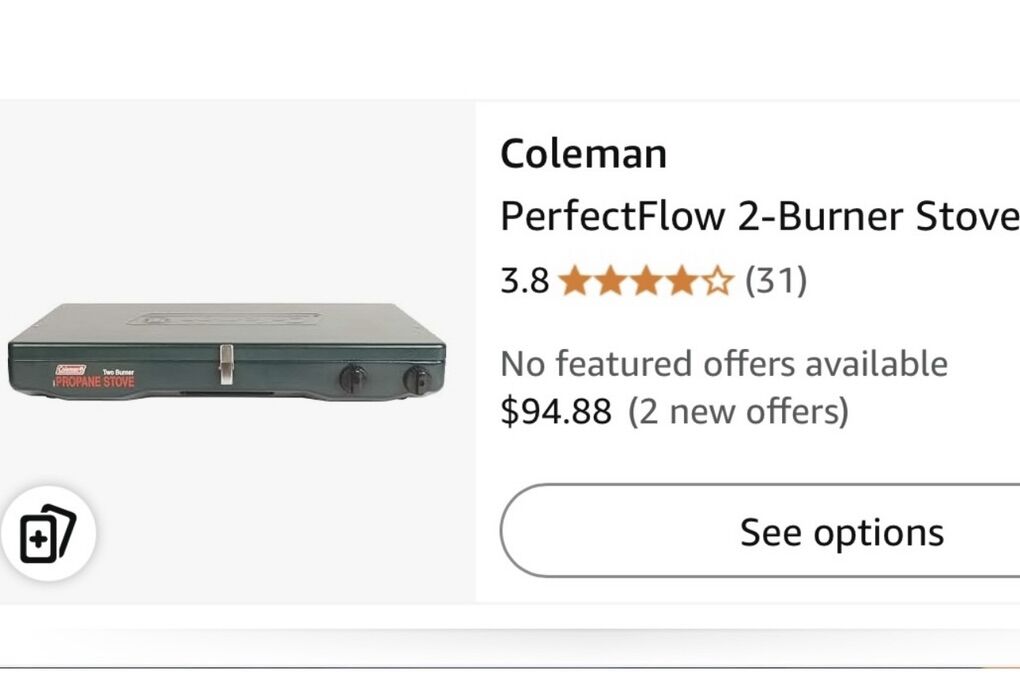
Task: Click the fourth rating star
Action: click(x=682, y=282)
